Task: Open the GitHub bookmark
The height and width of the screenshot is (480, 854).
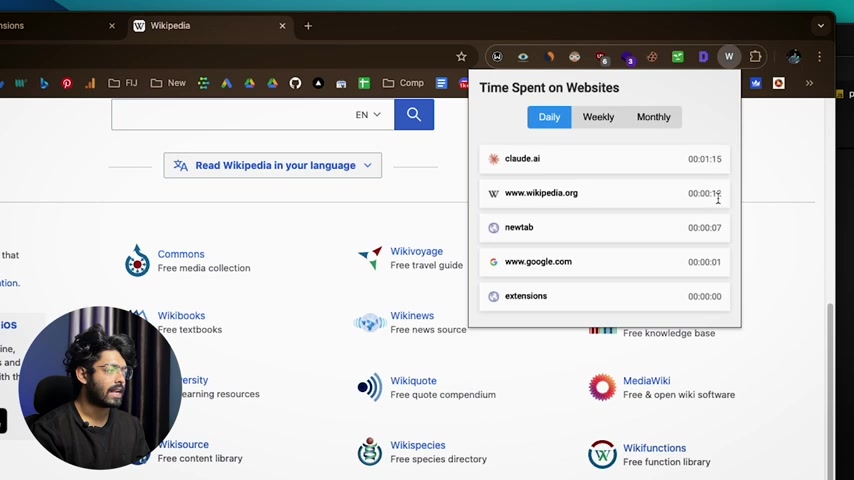Action: (x=295, y=83)
